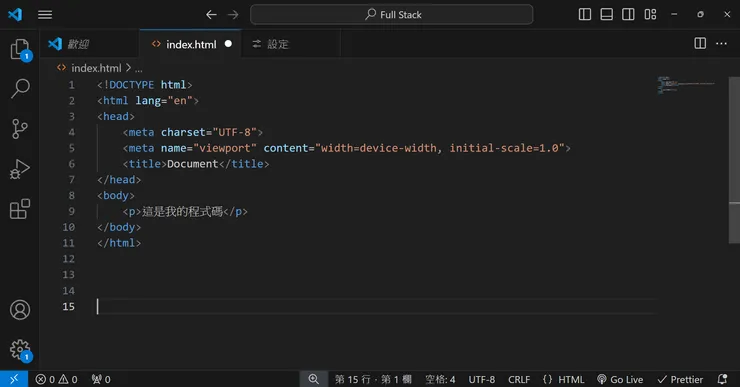
Task: Open the Explorer view in activity bar
Action: (x=20, y=50)
